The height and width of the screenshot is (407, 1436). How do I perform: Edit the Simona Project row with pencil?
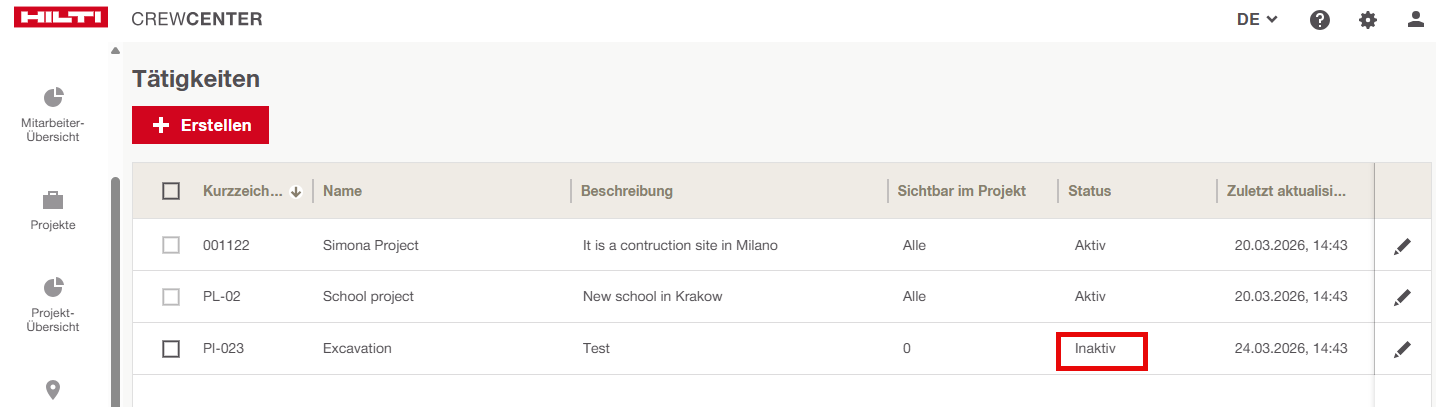click(x=1402, y=246)
